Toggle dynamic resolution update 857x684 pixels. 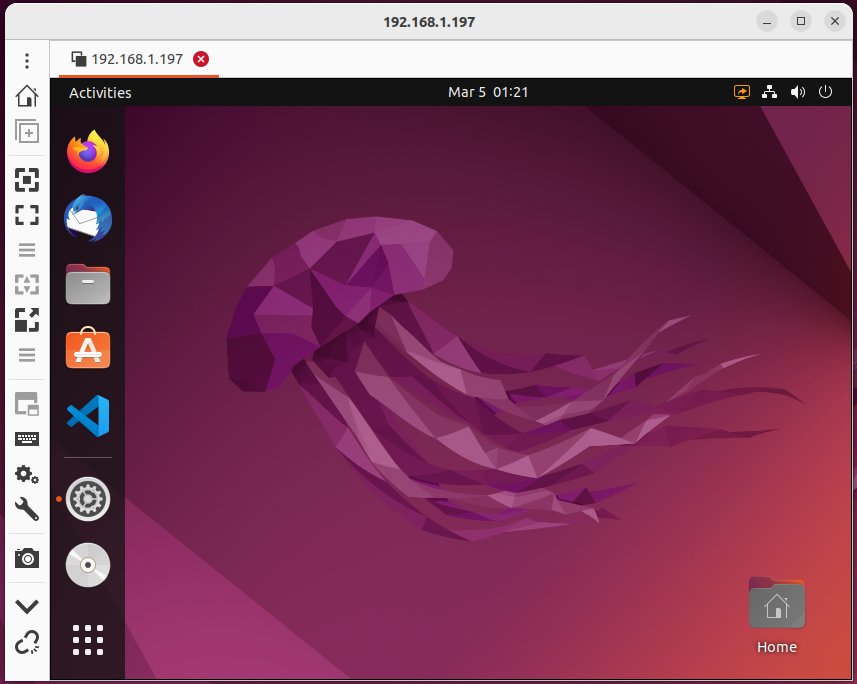click(x=27, y=285)
